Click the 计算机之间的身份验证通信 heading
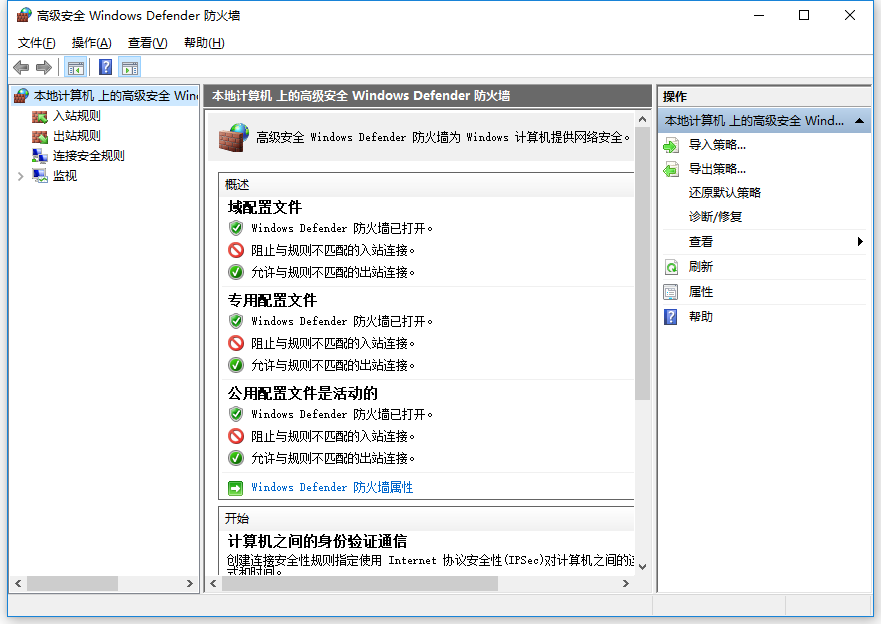 [317, 541]
